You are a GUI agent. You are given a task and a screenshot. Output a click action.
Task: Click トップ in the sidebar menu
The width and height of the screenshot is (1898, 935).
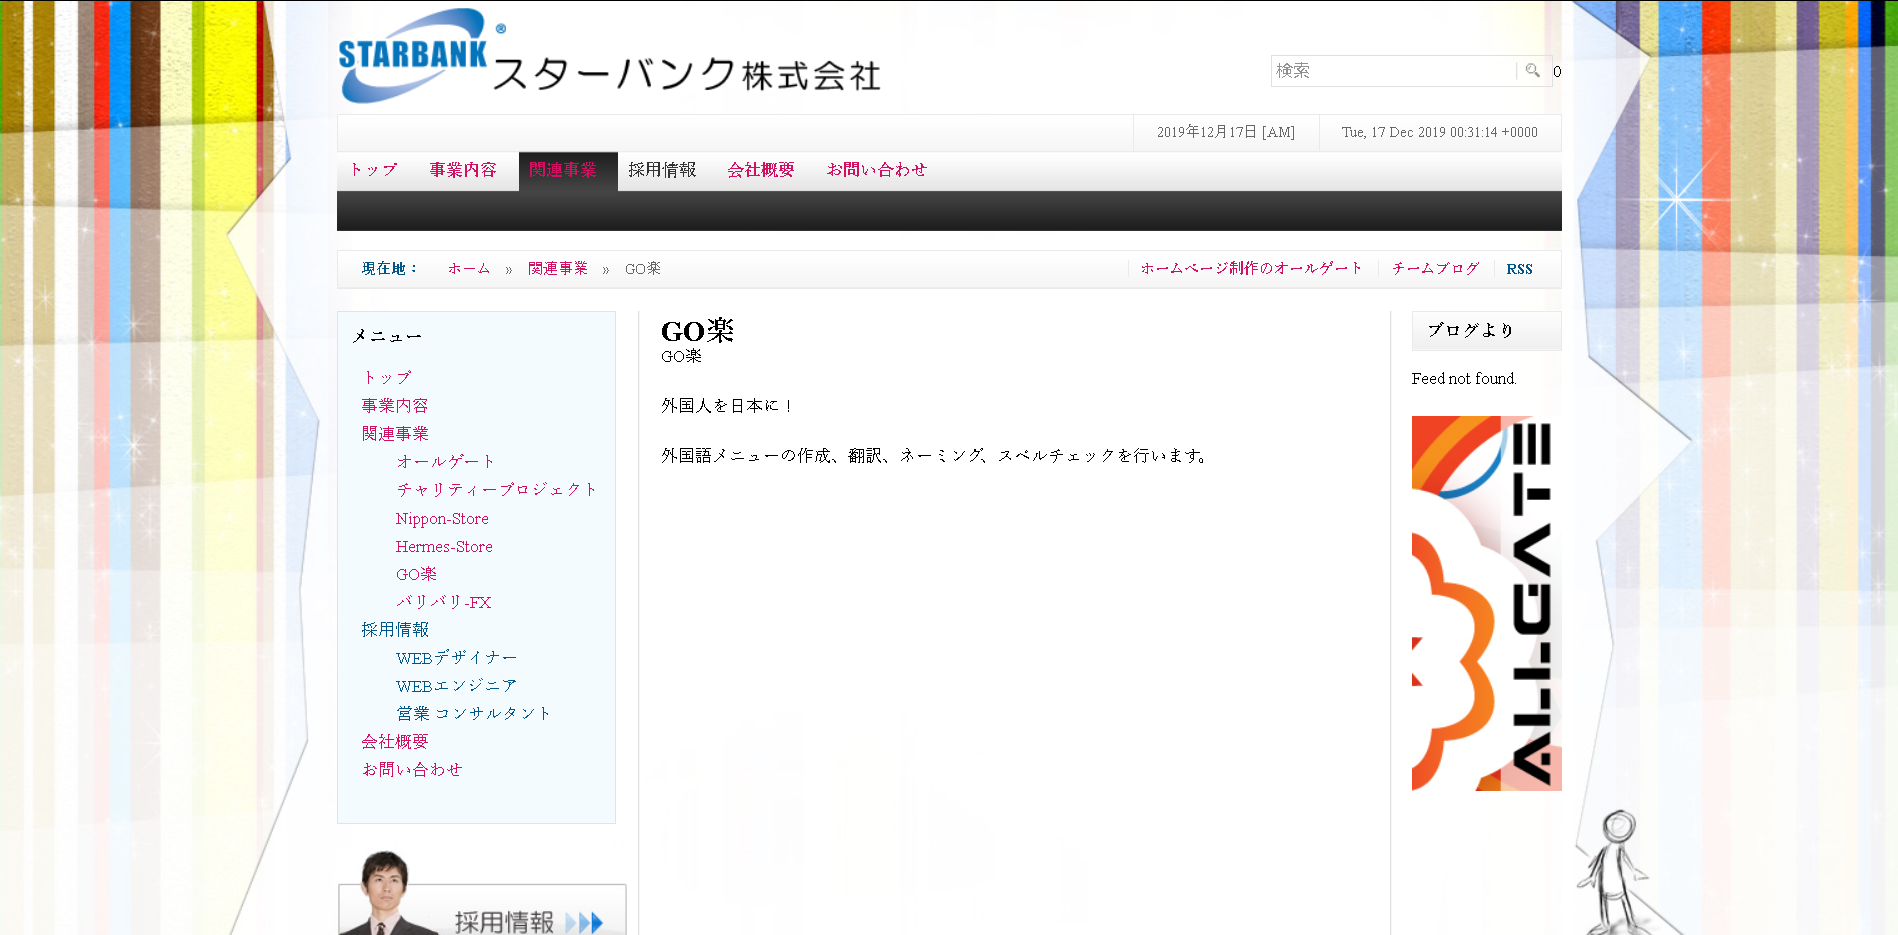(x=387, y=377)
